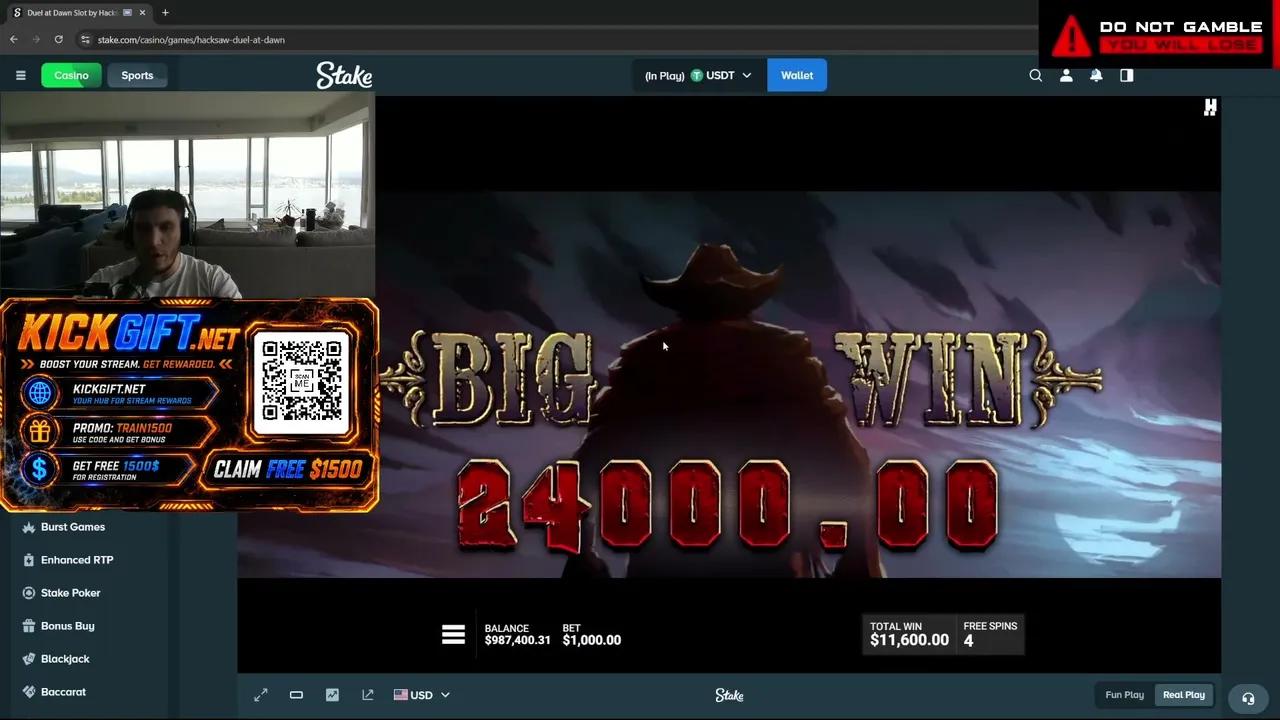Open the notifications bell
Image resolution: width=1280 pixels, height=720 pixels.
[x=1096, y=75]
